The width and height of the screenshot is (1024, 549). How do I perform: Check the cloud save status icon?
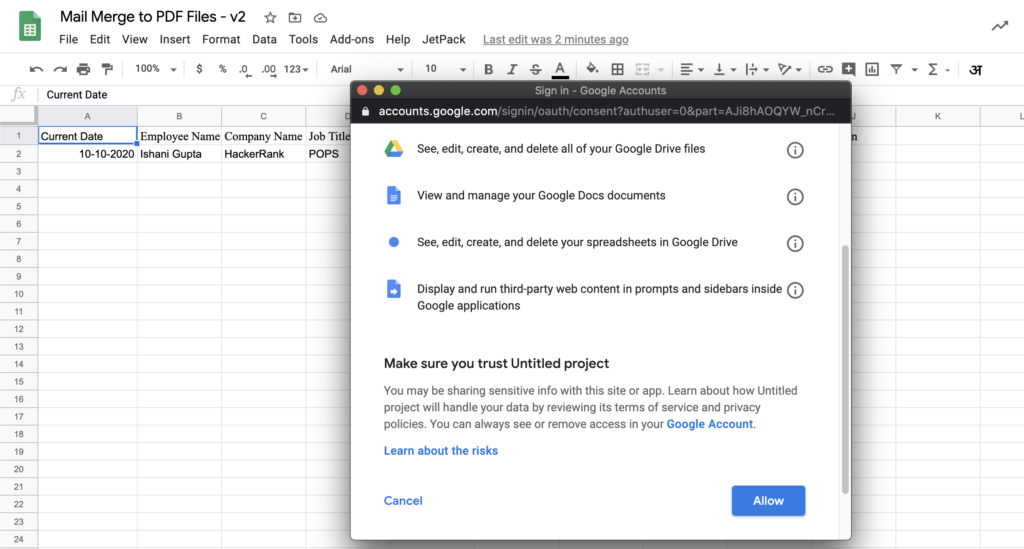pyautogui.click(x=320, y=18)
